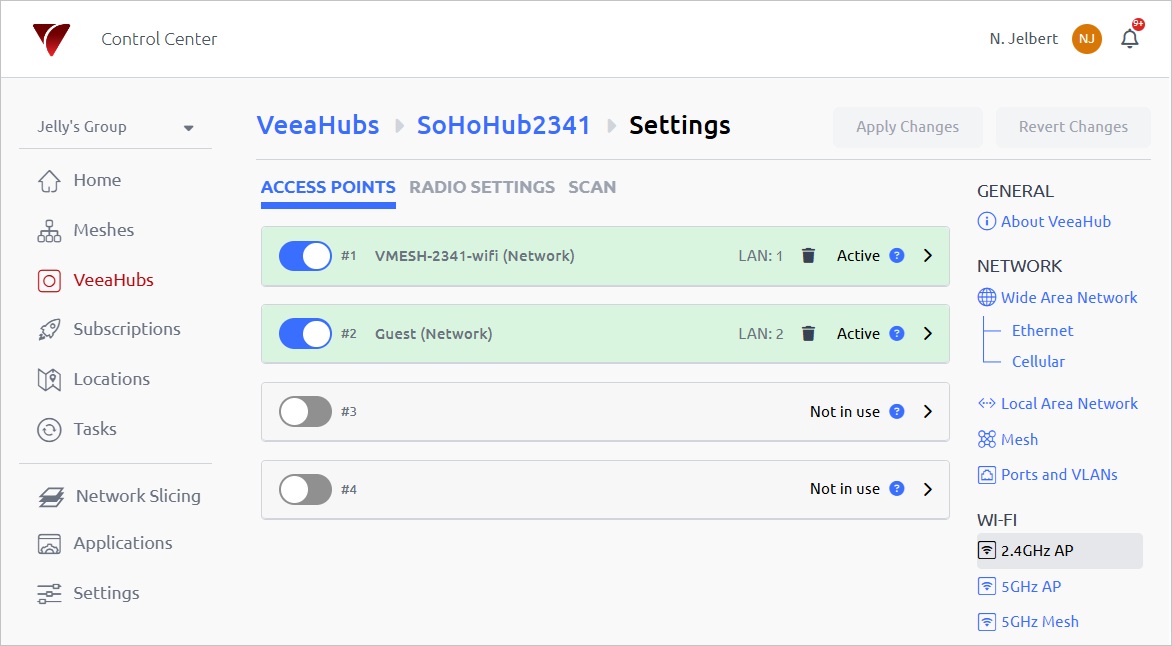Click the Home house icon
This screenshot has height=646, width=1172.
[x=49, y=180]
